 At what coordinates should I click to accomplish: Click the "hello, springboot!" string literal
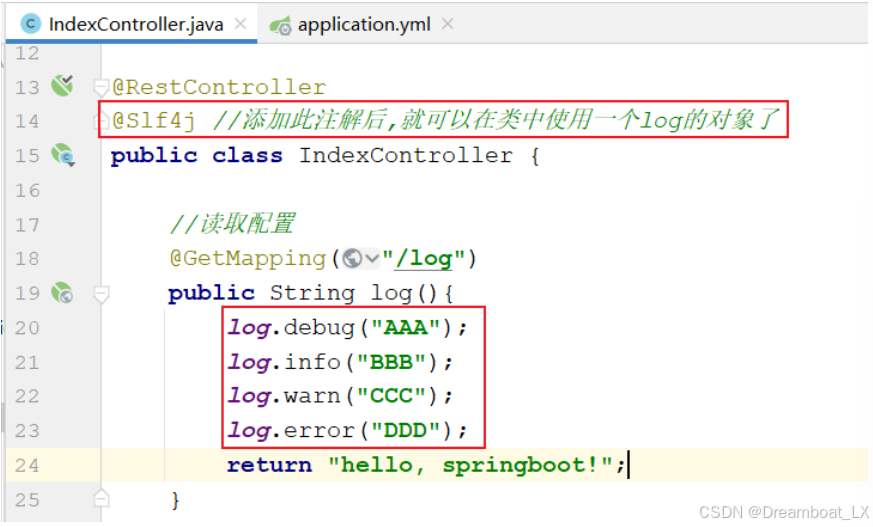coord(470,465)
